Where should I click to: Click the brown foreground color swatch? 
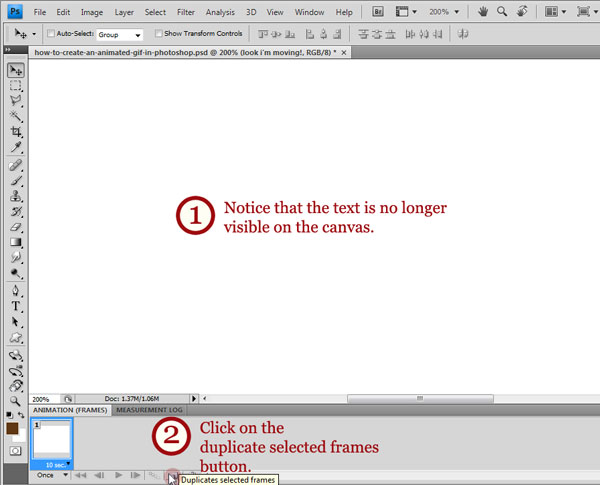12,428
